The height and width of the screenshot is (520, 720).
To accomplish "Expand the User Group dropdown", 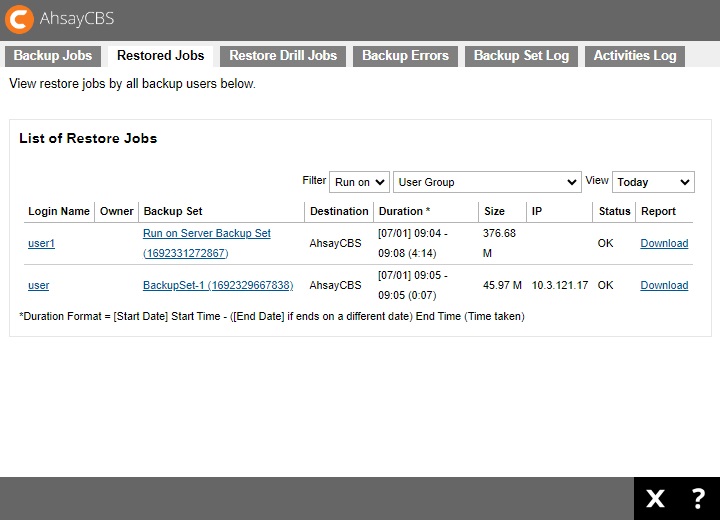I will pyautogui.click(x=487, y=182).
